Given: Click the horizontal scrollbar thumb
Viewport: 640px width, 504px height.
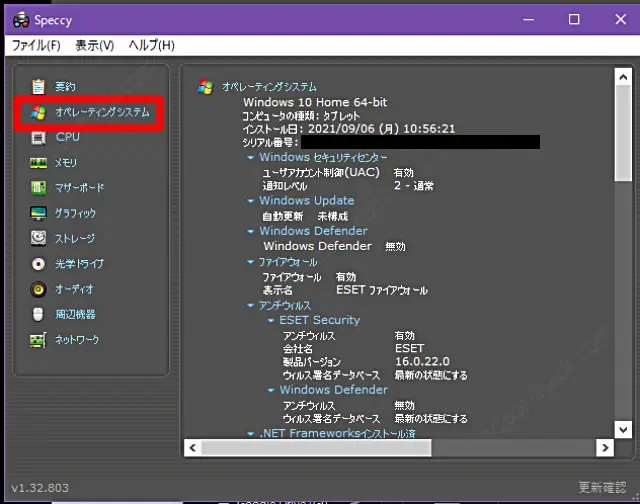Looking at the screenshot, I should coord(316,448).
